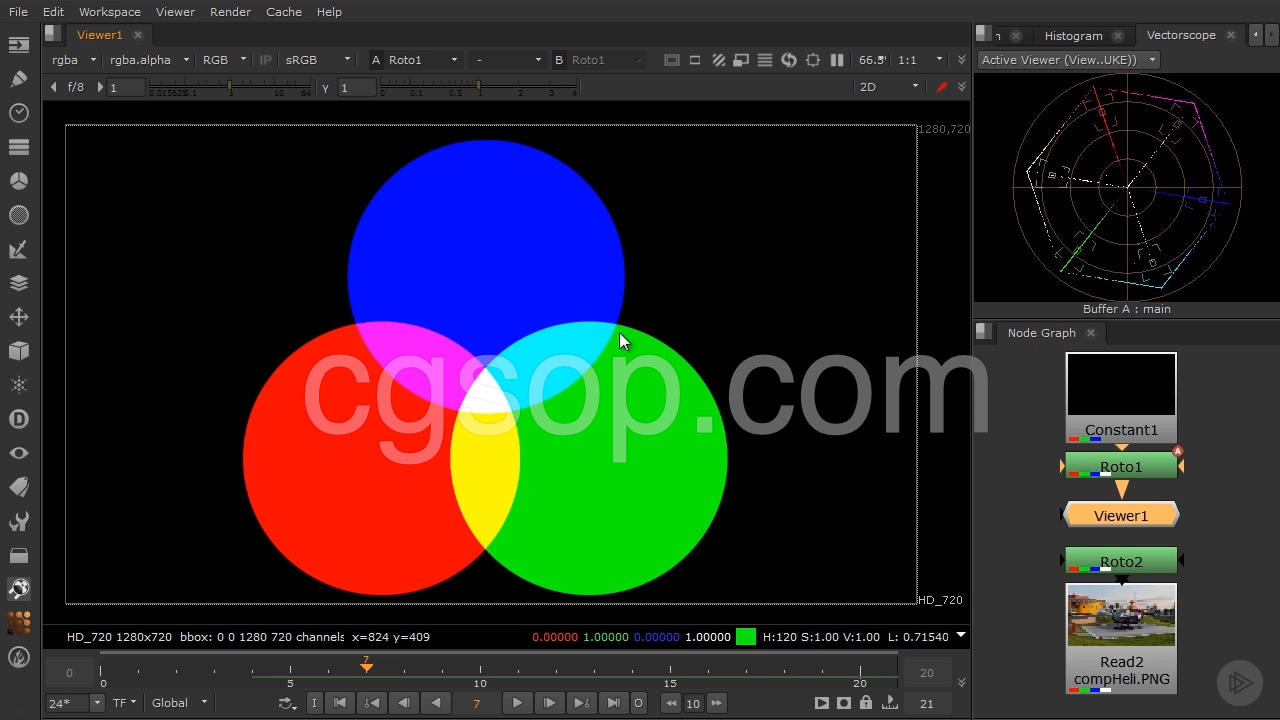
Task: Toggle the red paint stroke icon
Action: click(941, 87)
